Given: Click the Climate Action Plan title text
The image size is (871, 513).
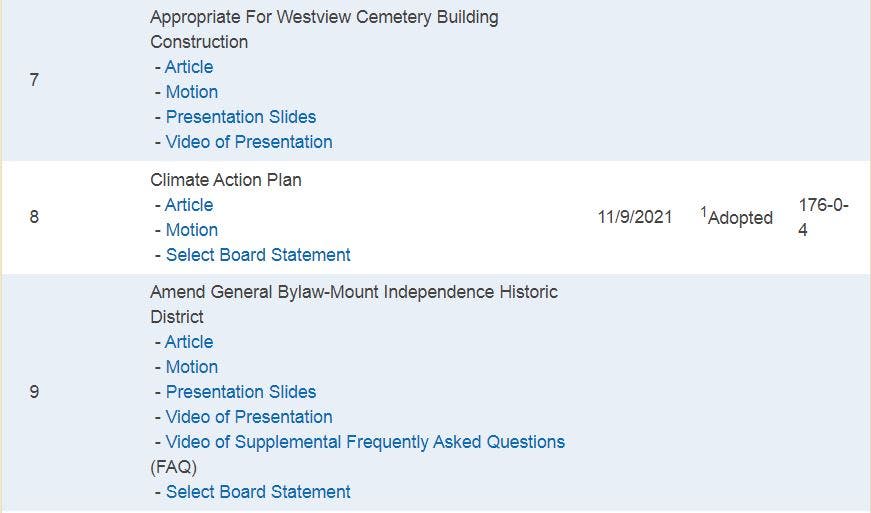Looking at the screenshot, I should pyautogui.click(x=226, y=180).
